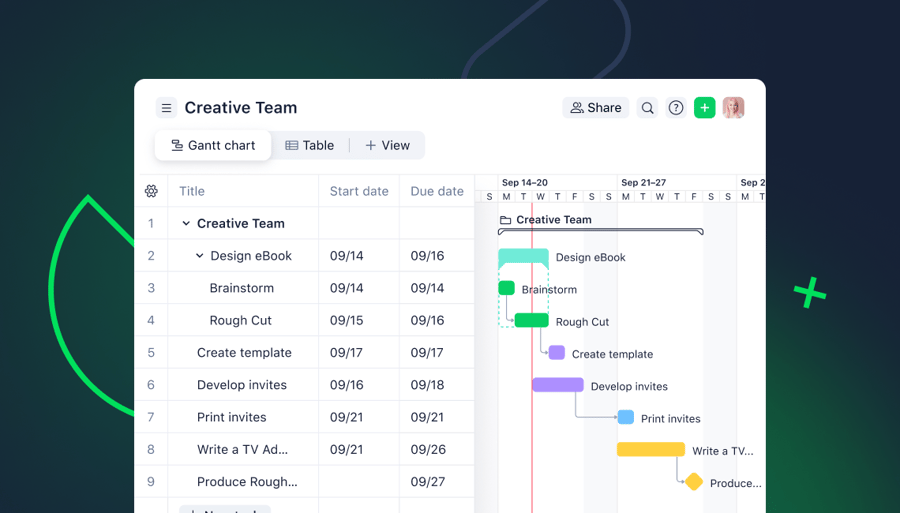Open column settings gear icon
The height and width of the screenshot is (513, 900).
click(x=151, y=191)
